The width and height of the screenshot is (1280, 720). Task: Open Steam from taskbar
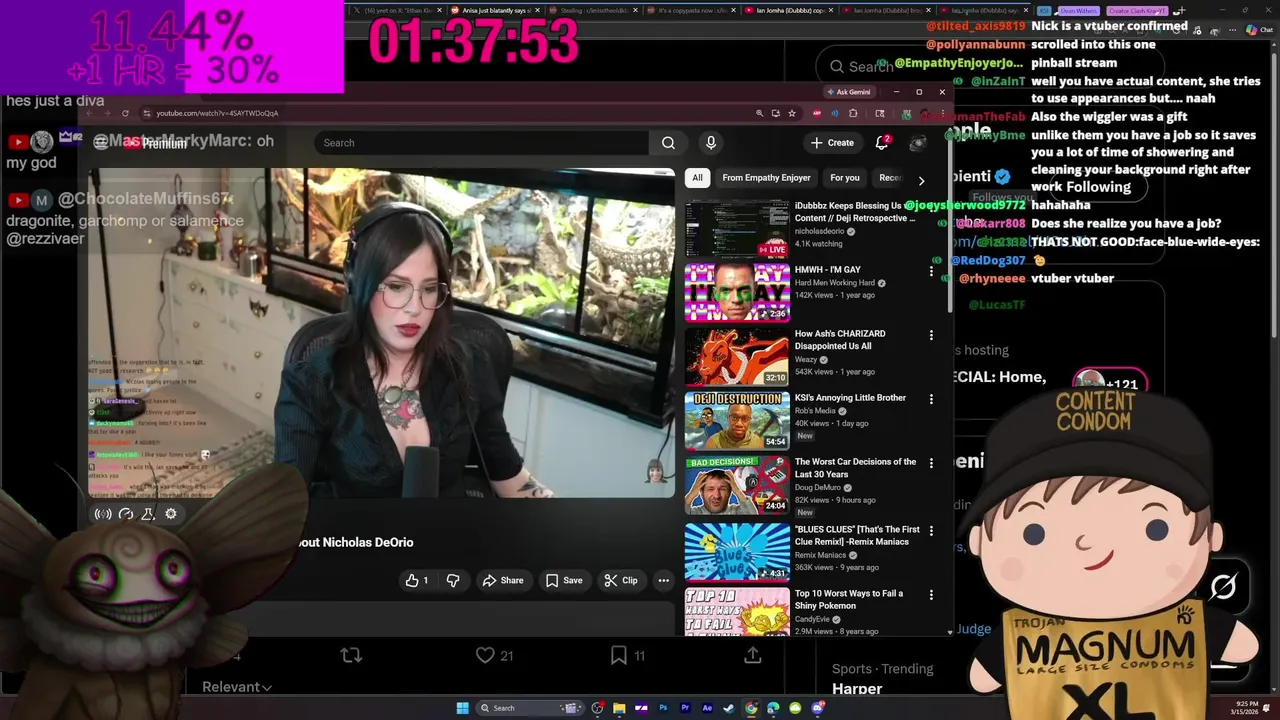(729, 708)
